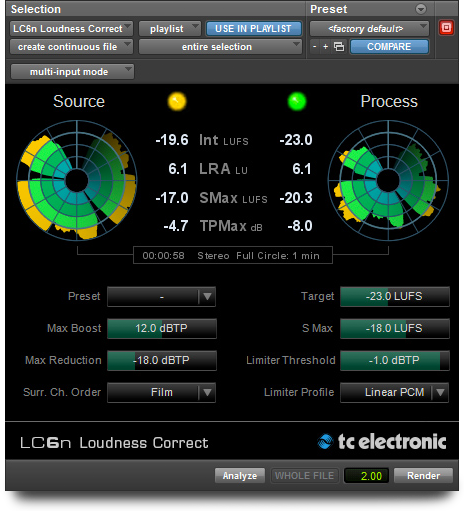Click the green Process status indicator

(x=297, y=101)
